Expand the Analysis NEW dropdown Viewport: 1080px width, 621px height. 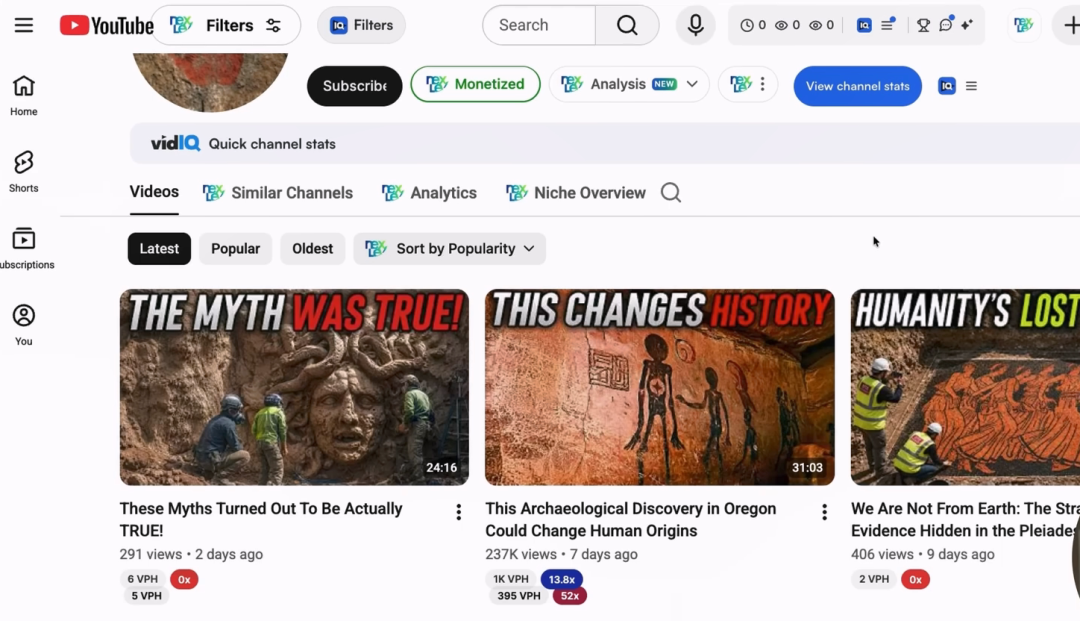pos(629,84)
